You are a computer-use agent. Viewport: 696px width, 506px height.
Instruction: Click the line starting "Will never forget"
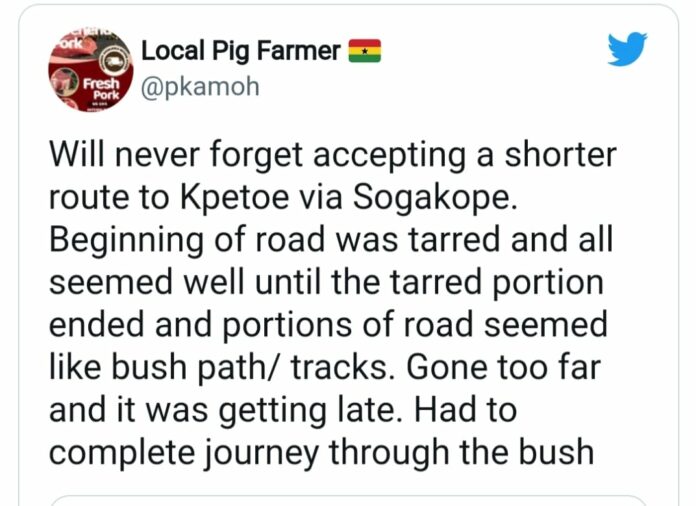333,156
